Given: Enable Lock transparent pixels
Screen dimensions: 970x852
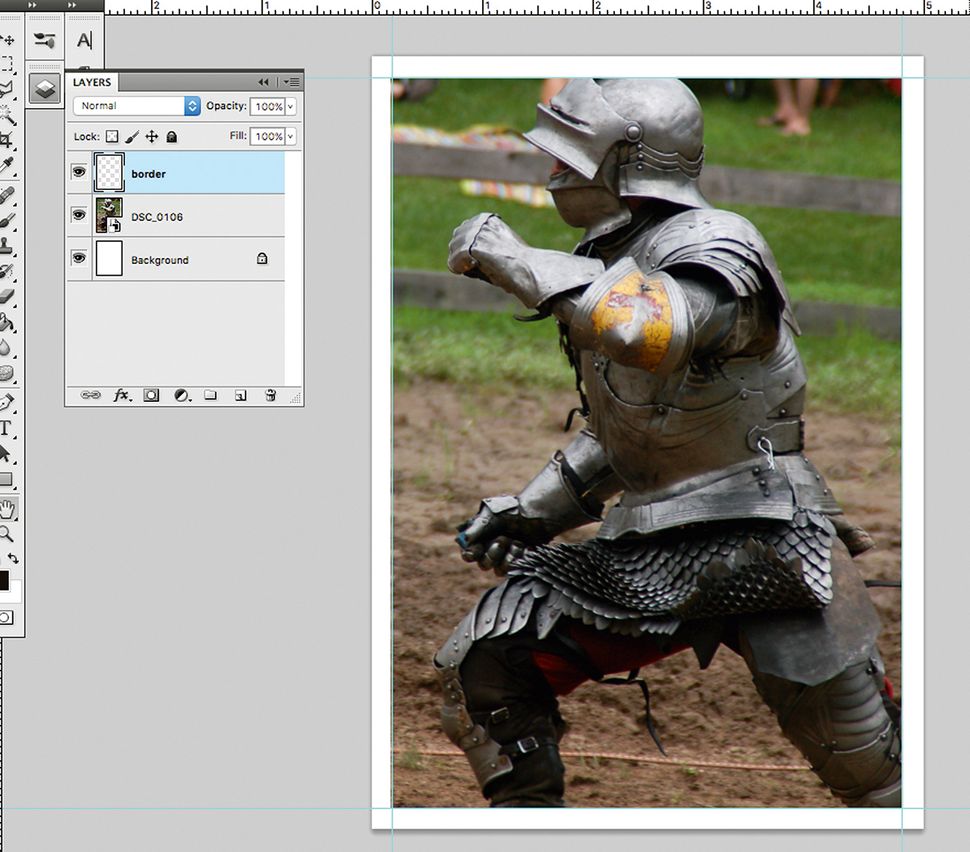Looking at the screenshot, I should click(113, 136).
